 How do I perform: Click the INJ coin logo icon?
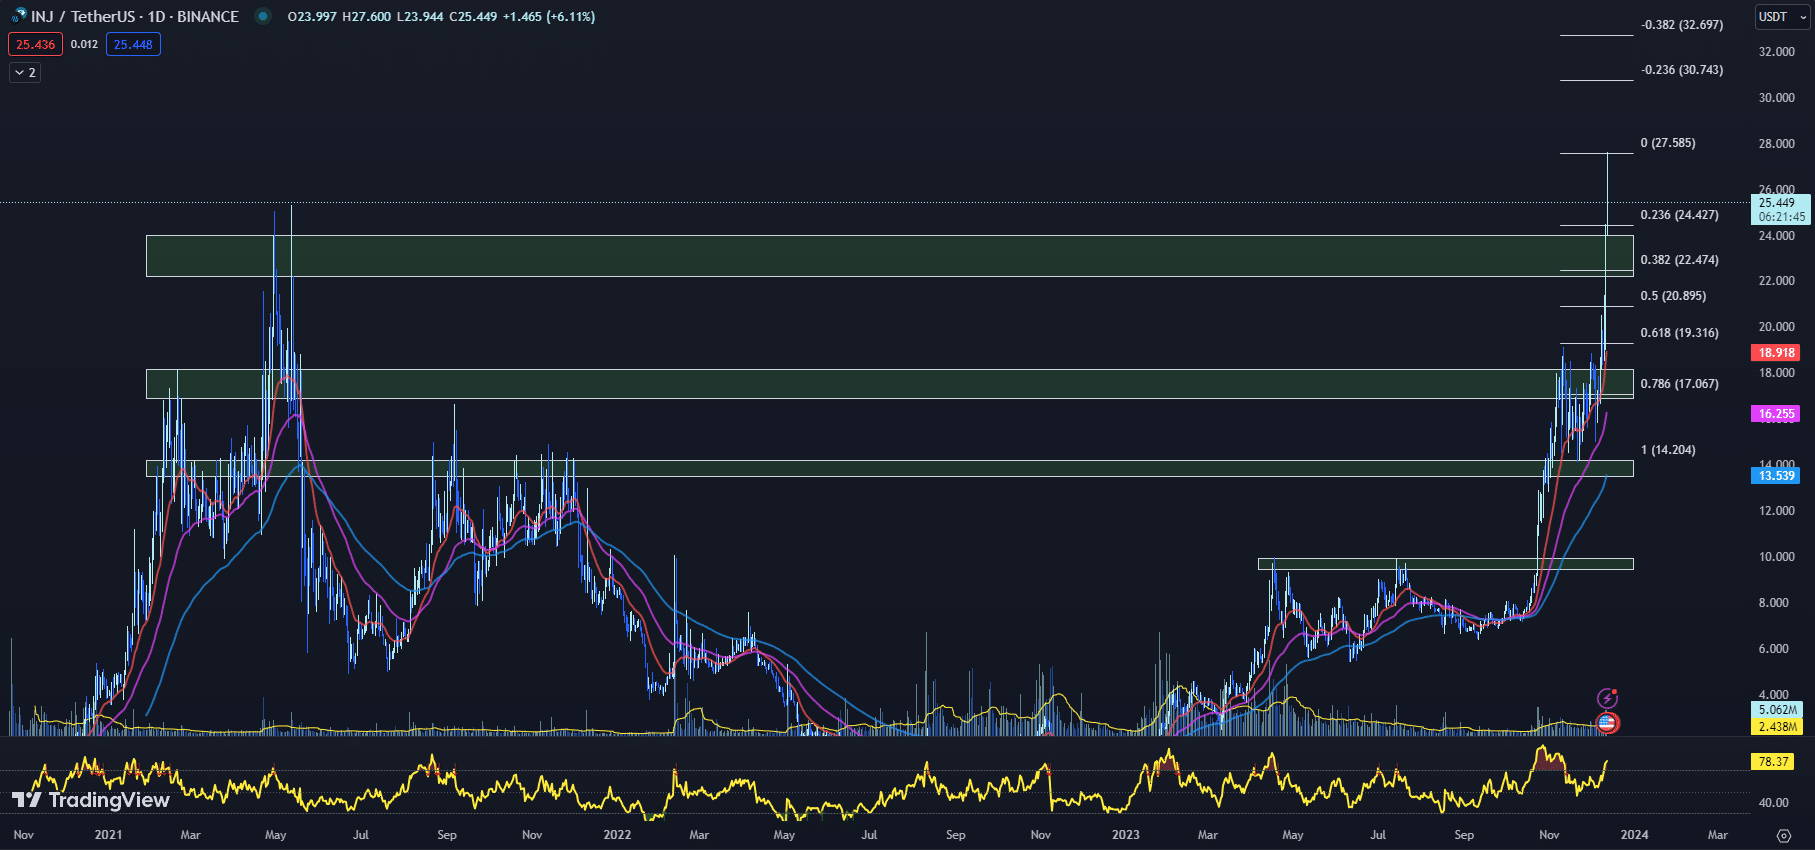(18, 16)
